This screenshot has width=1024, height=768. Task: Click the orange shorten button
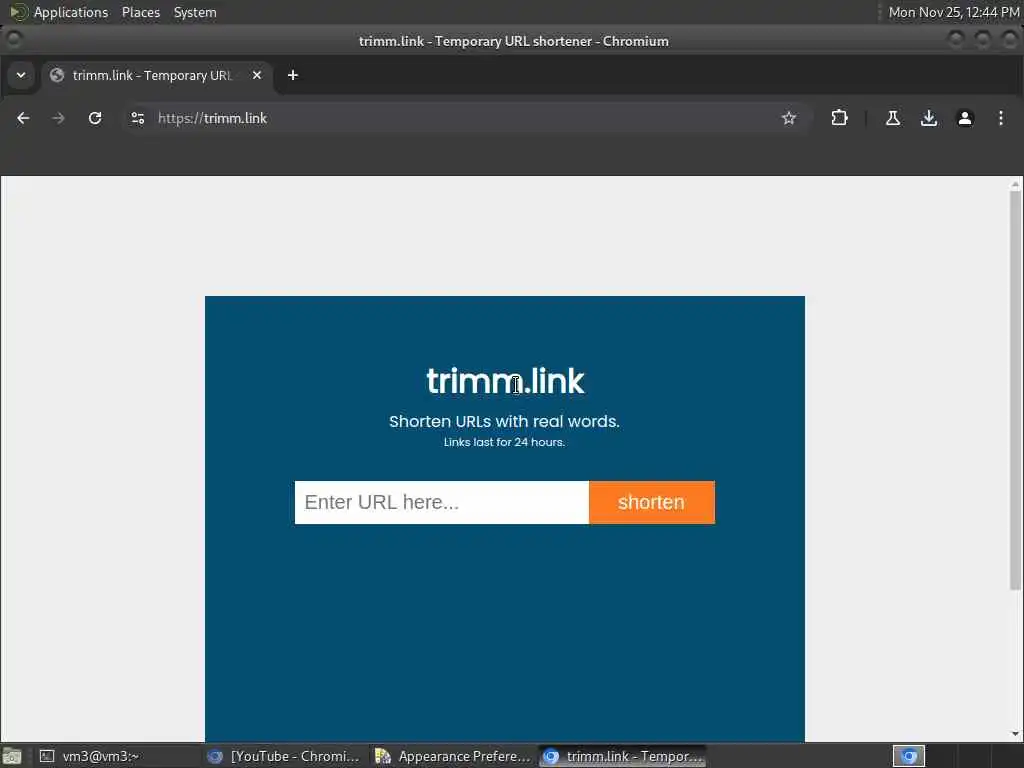pos(652,502)
